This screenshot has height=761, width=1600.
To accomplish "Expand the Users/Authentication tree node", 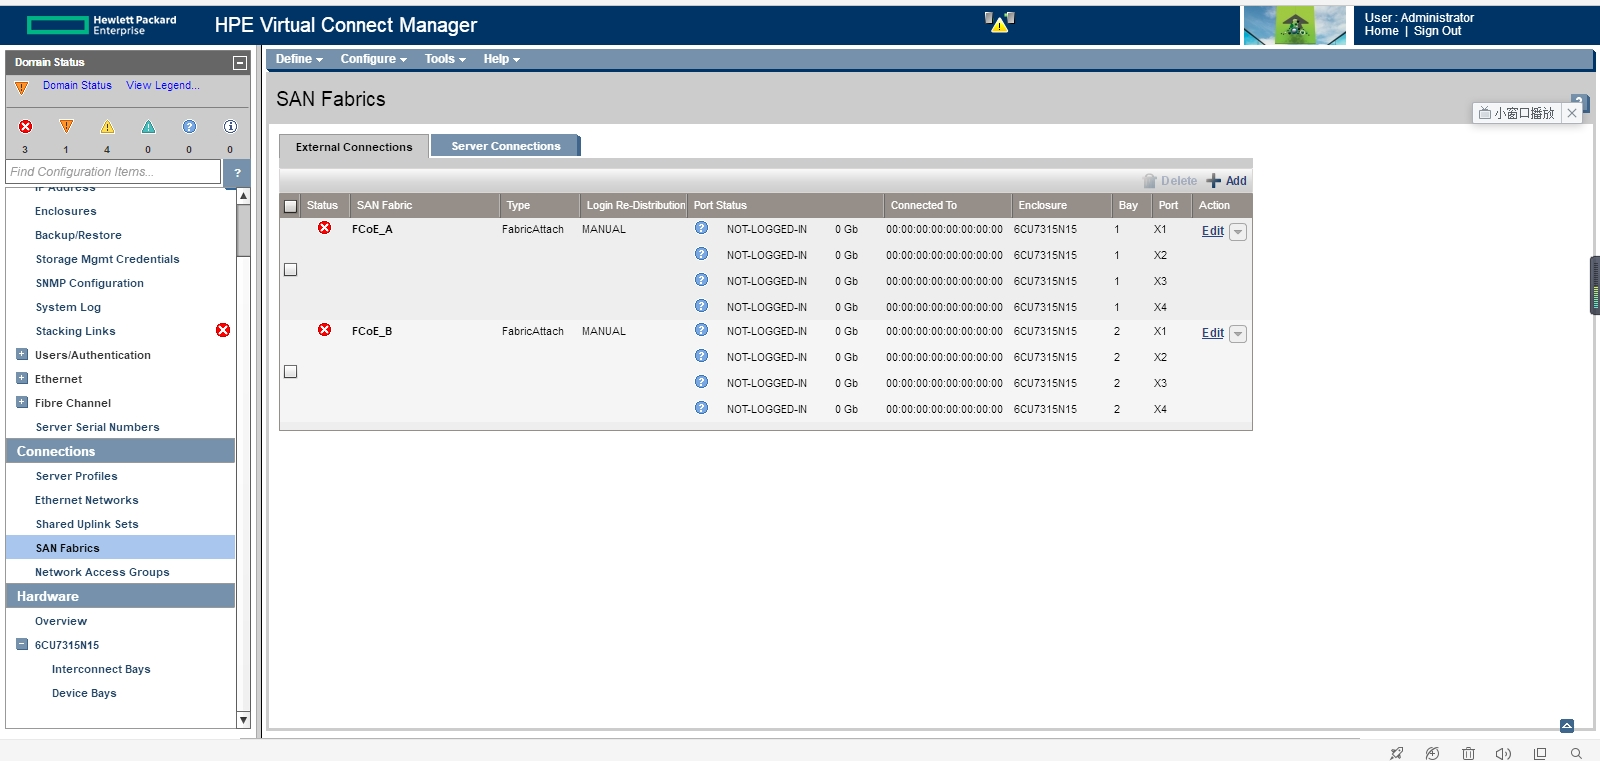I will 22,354.
